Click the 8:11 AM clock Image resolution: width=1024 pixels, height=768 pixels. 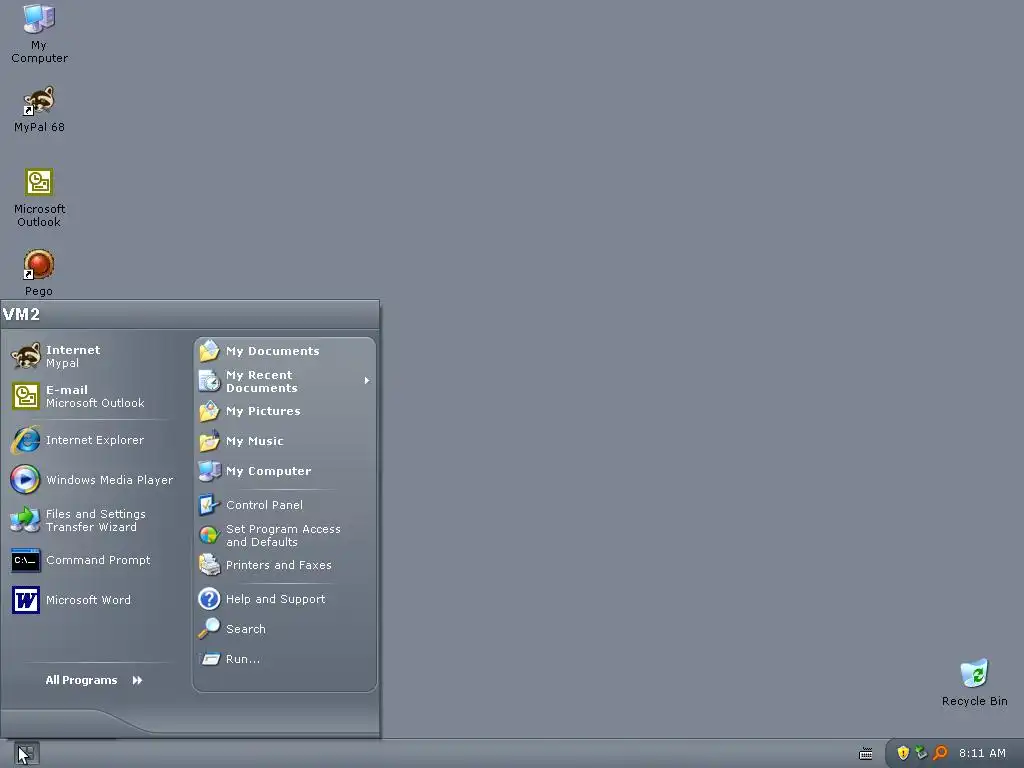coord(982,753)
